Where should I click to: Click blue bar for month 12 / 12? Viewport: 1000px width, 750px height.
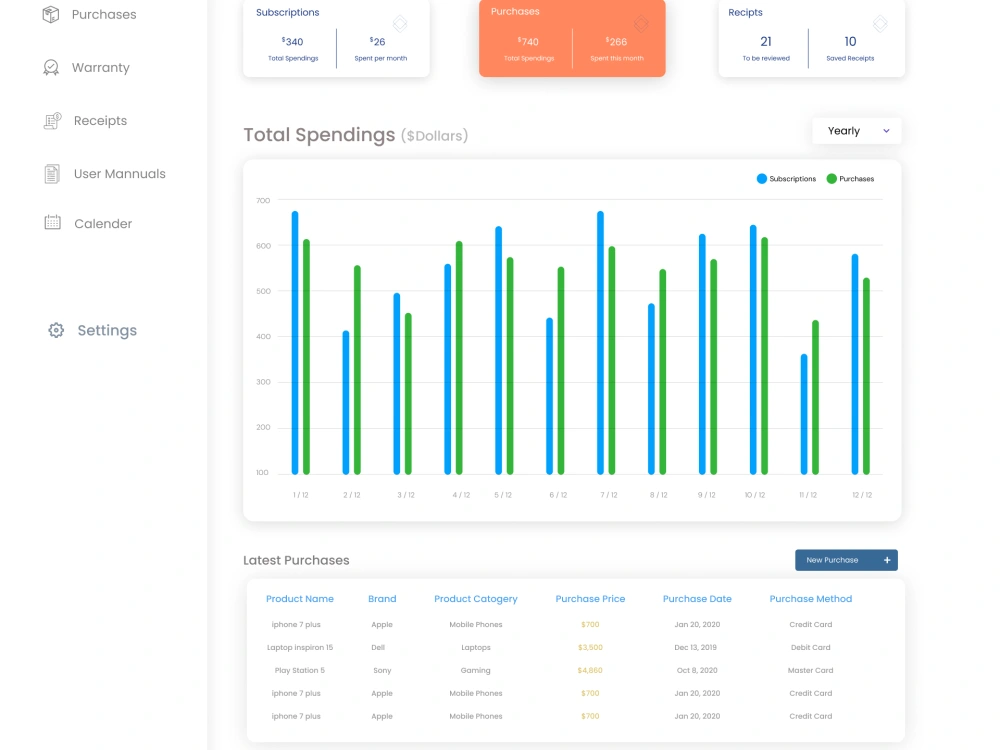point(855,364)
